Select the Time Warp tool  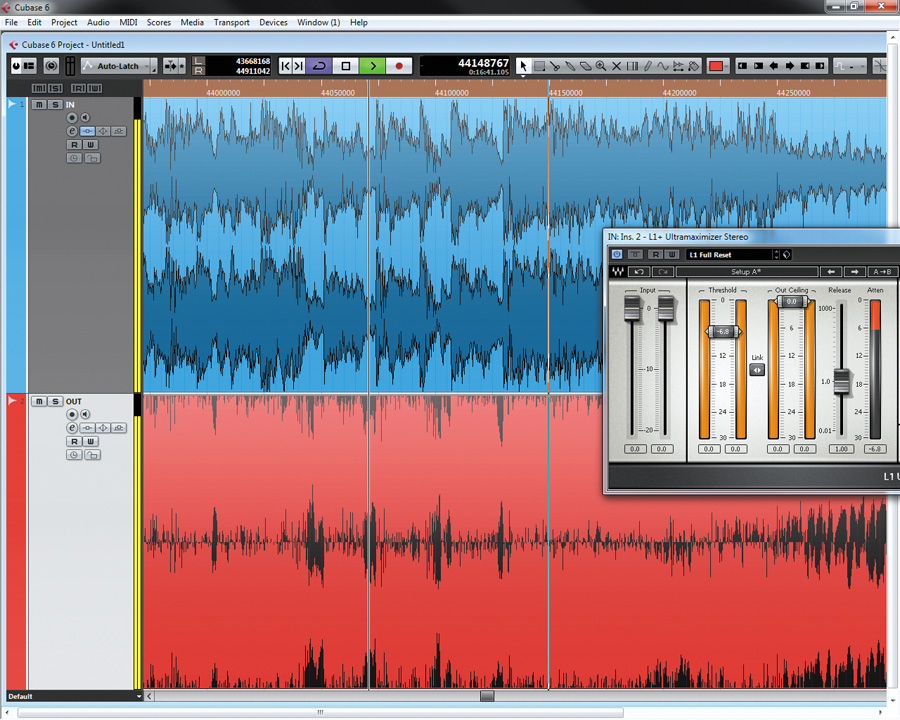[632, 66]
